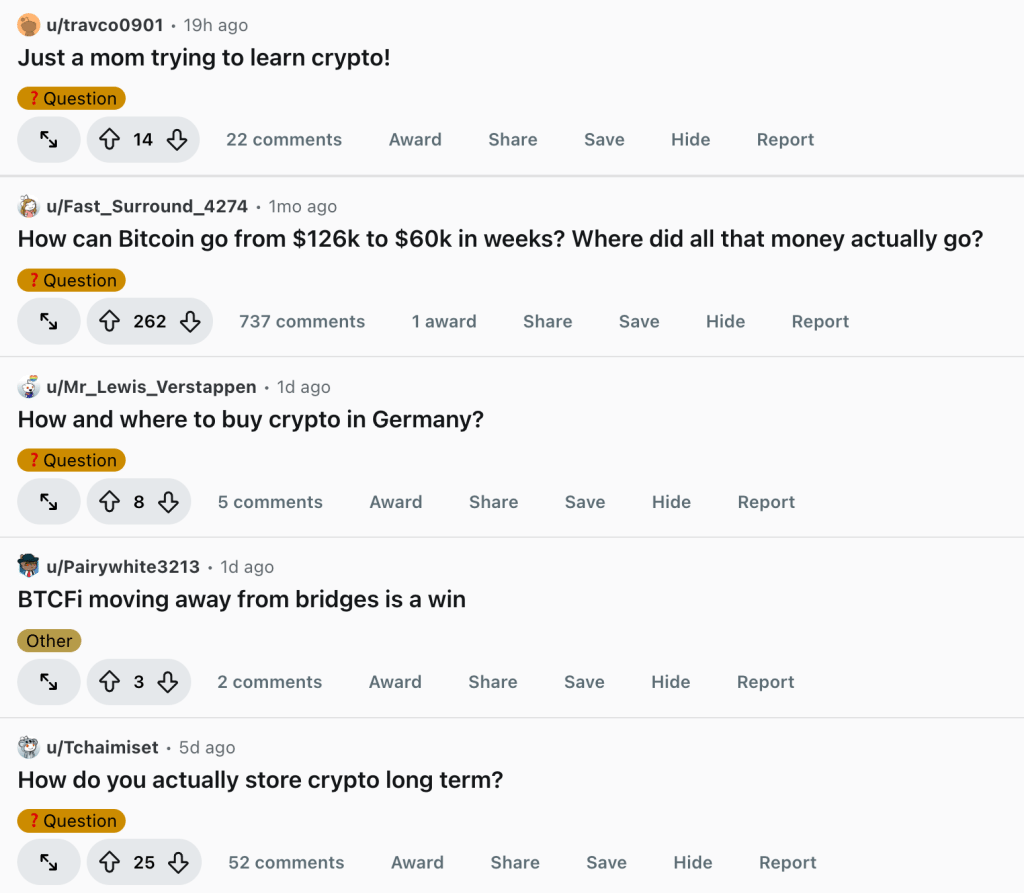Select the Other flair tag
The height and width of the screenshot is (893, 1024).
(49, 641)
